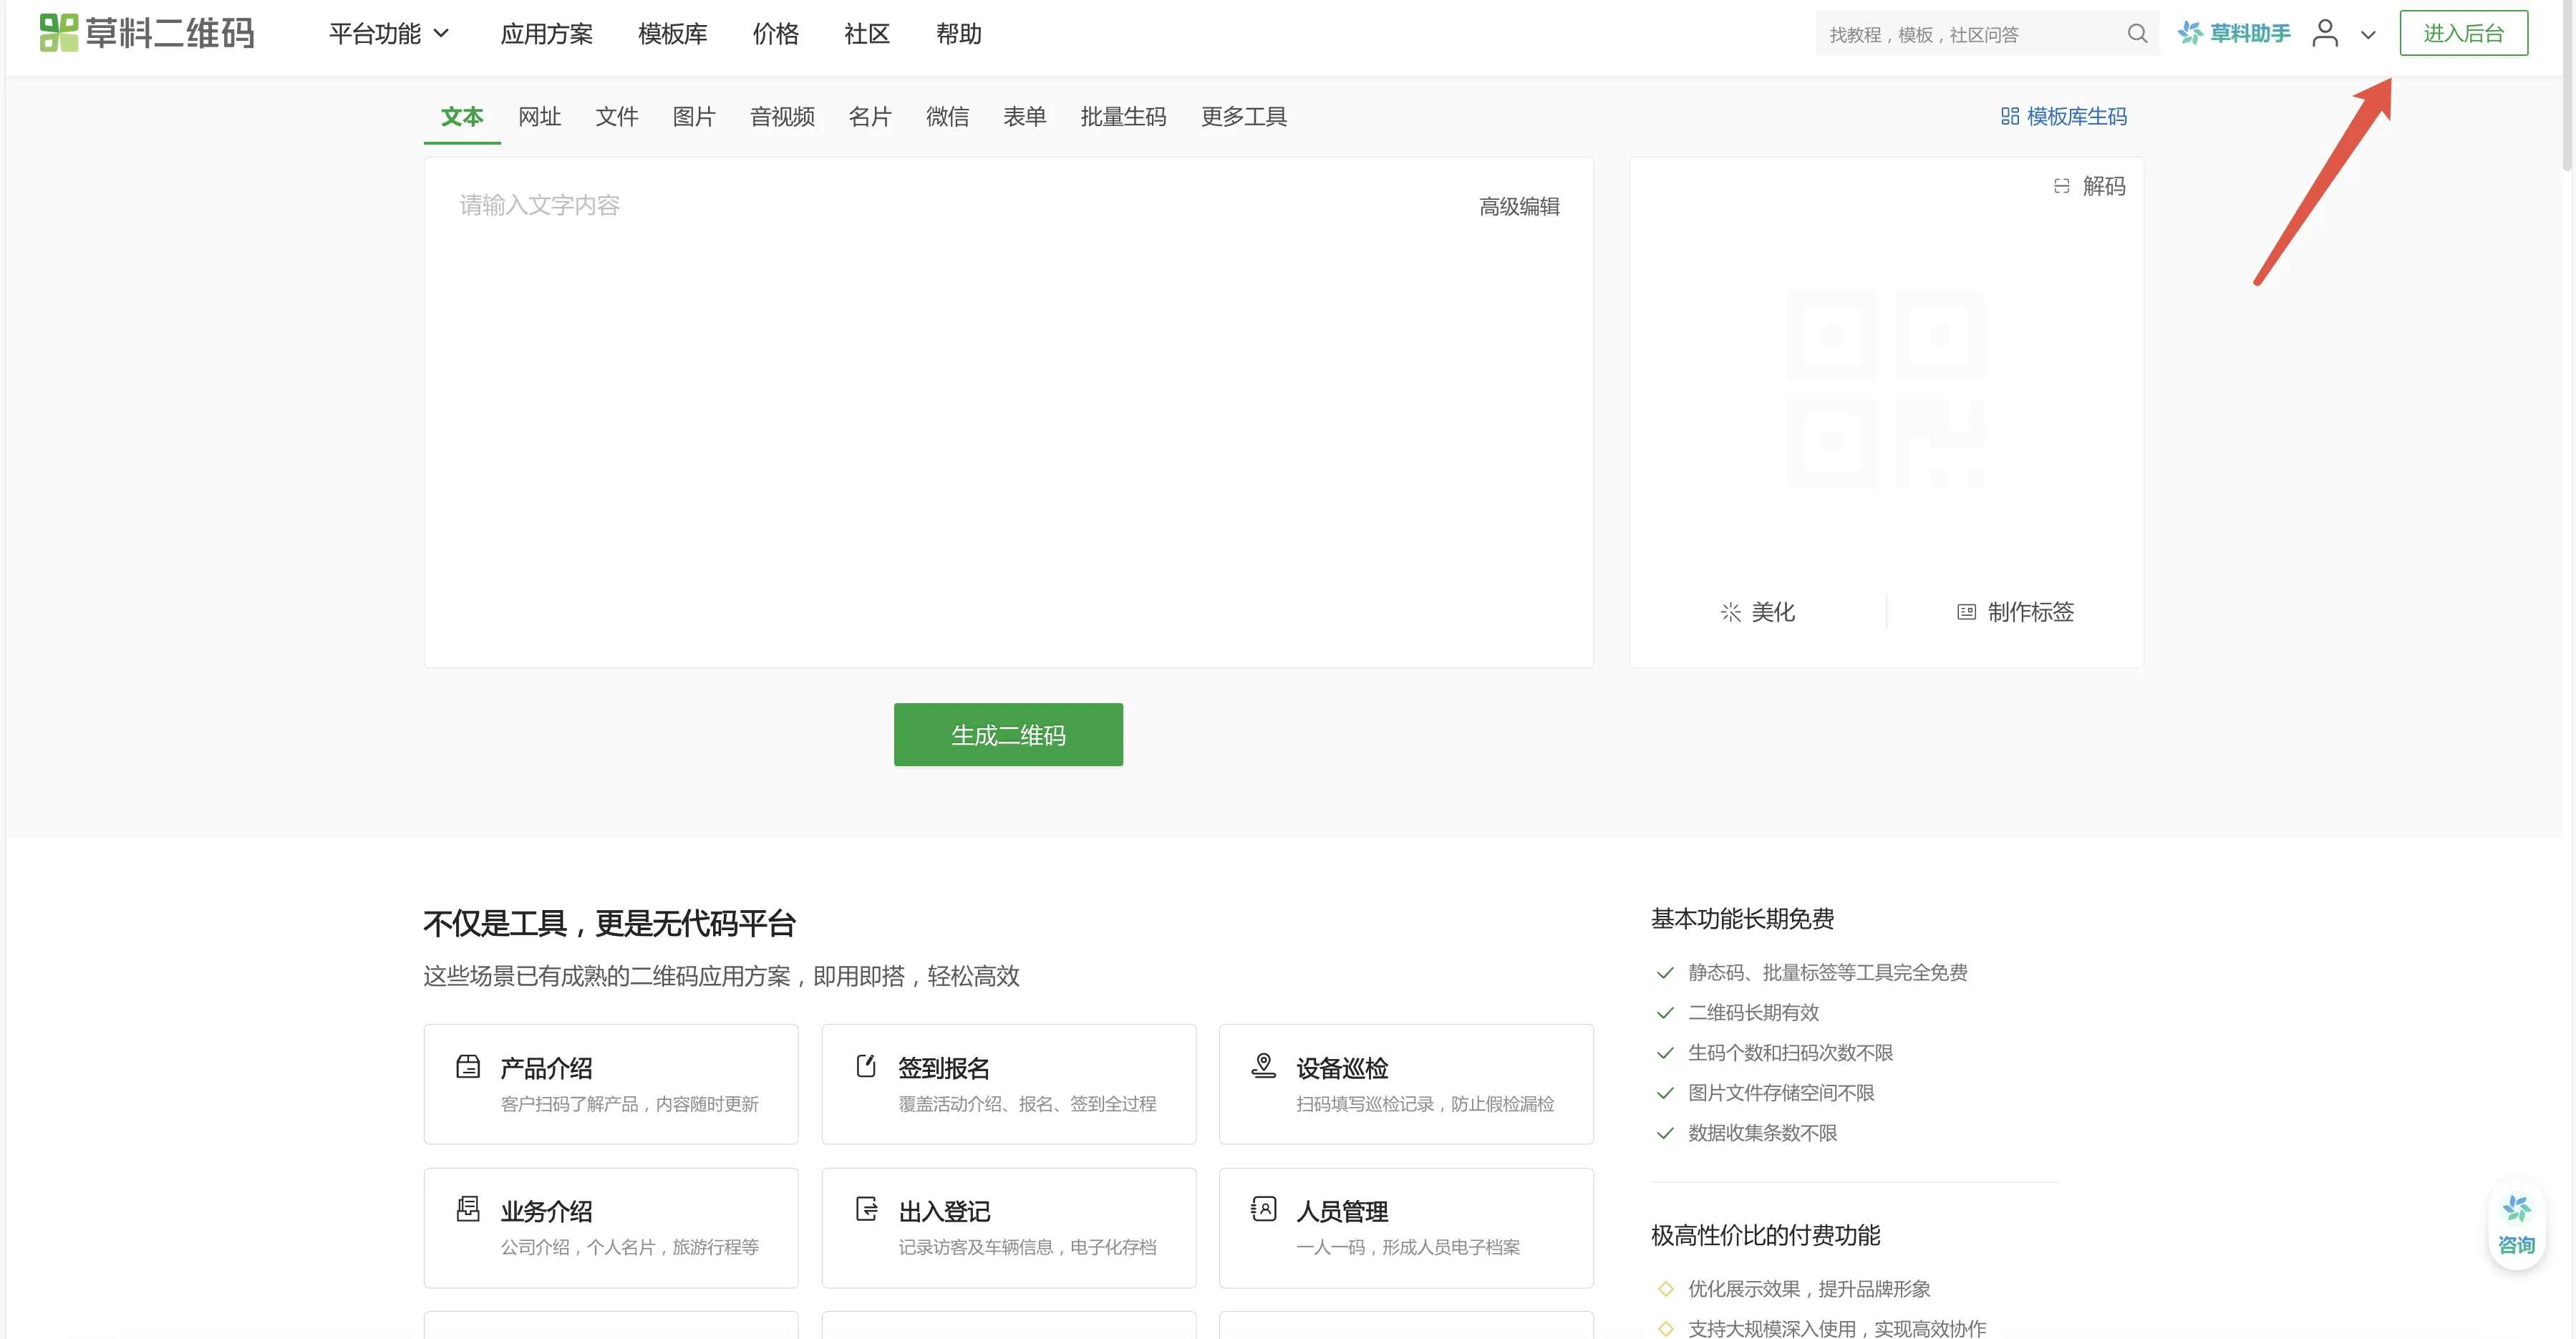Click the 业务介绍 card icon
2576x1339 pixels.
[468, 1209]
